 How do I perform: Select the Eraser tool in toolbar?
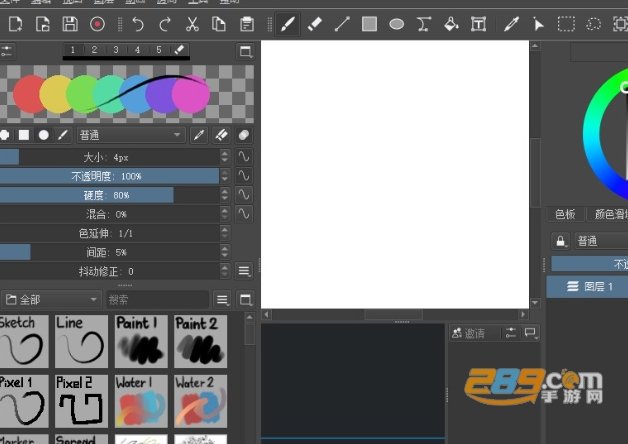coord(315,24)
